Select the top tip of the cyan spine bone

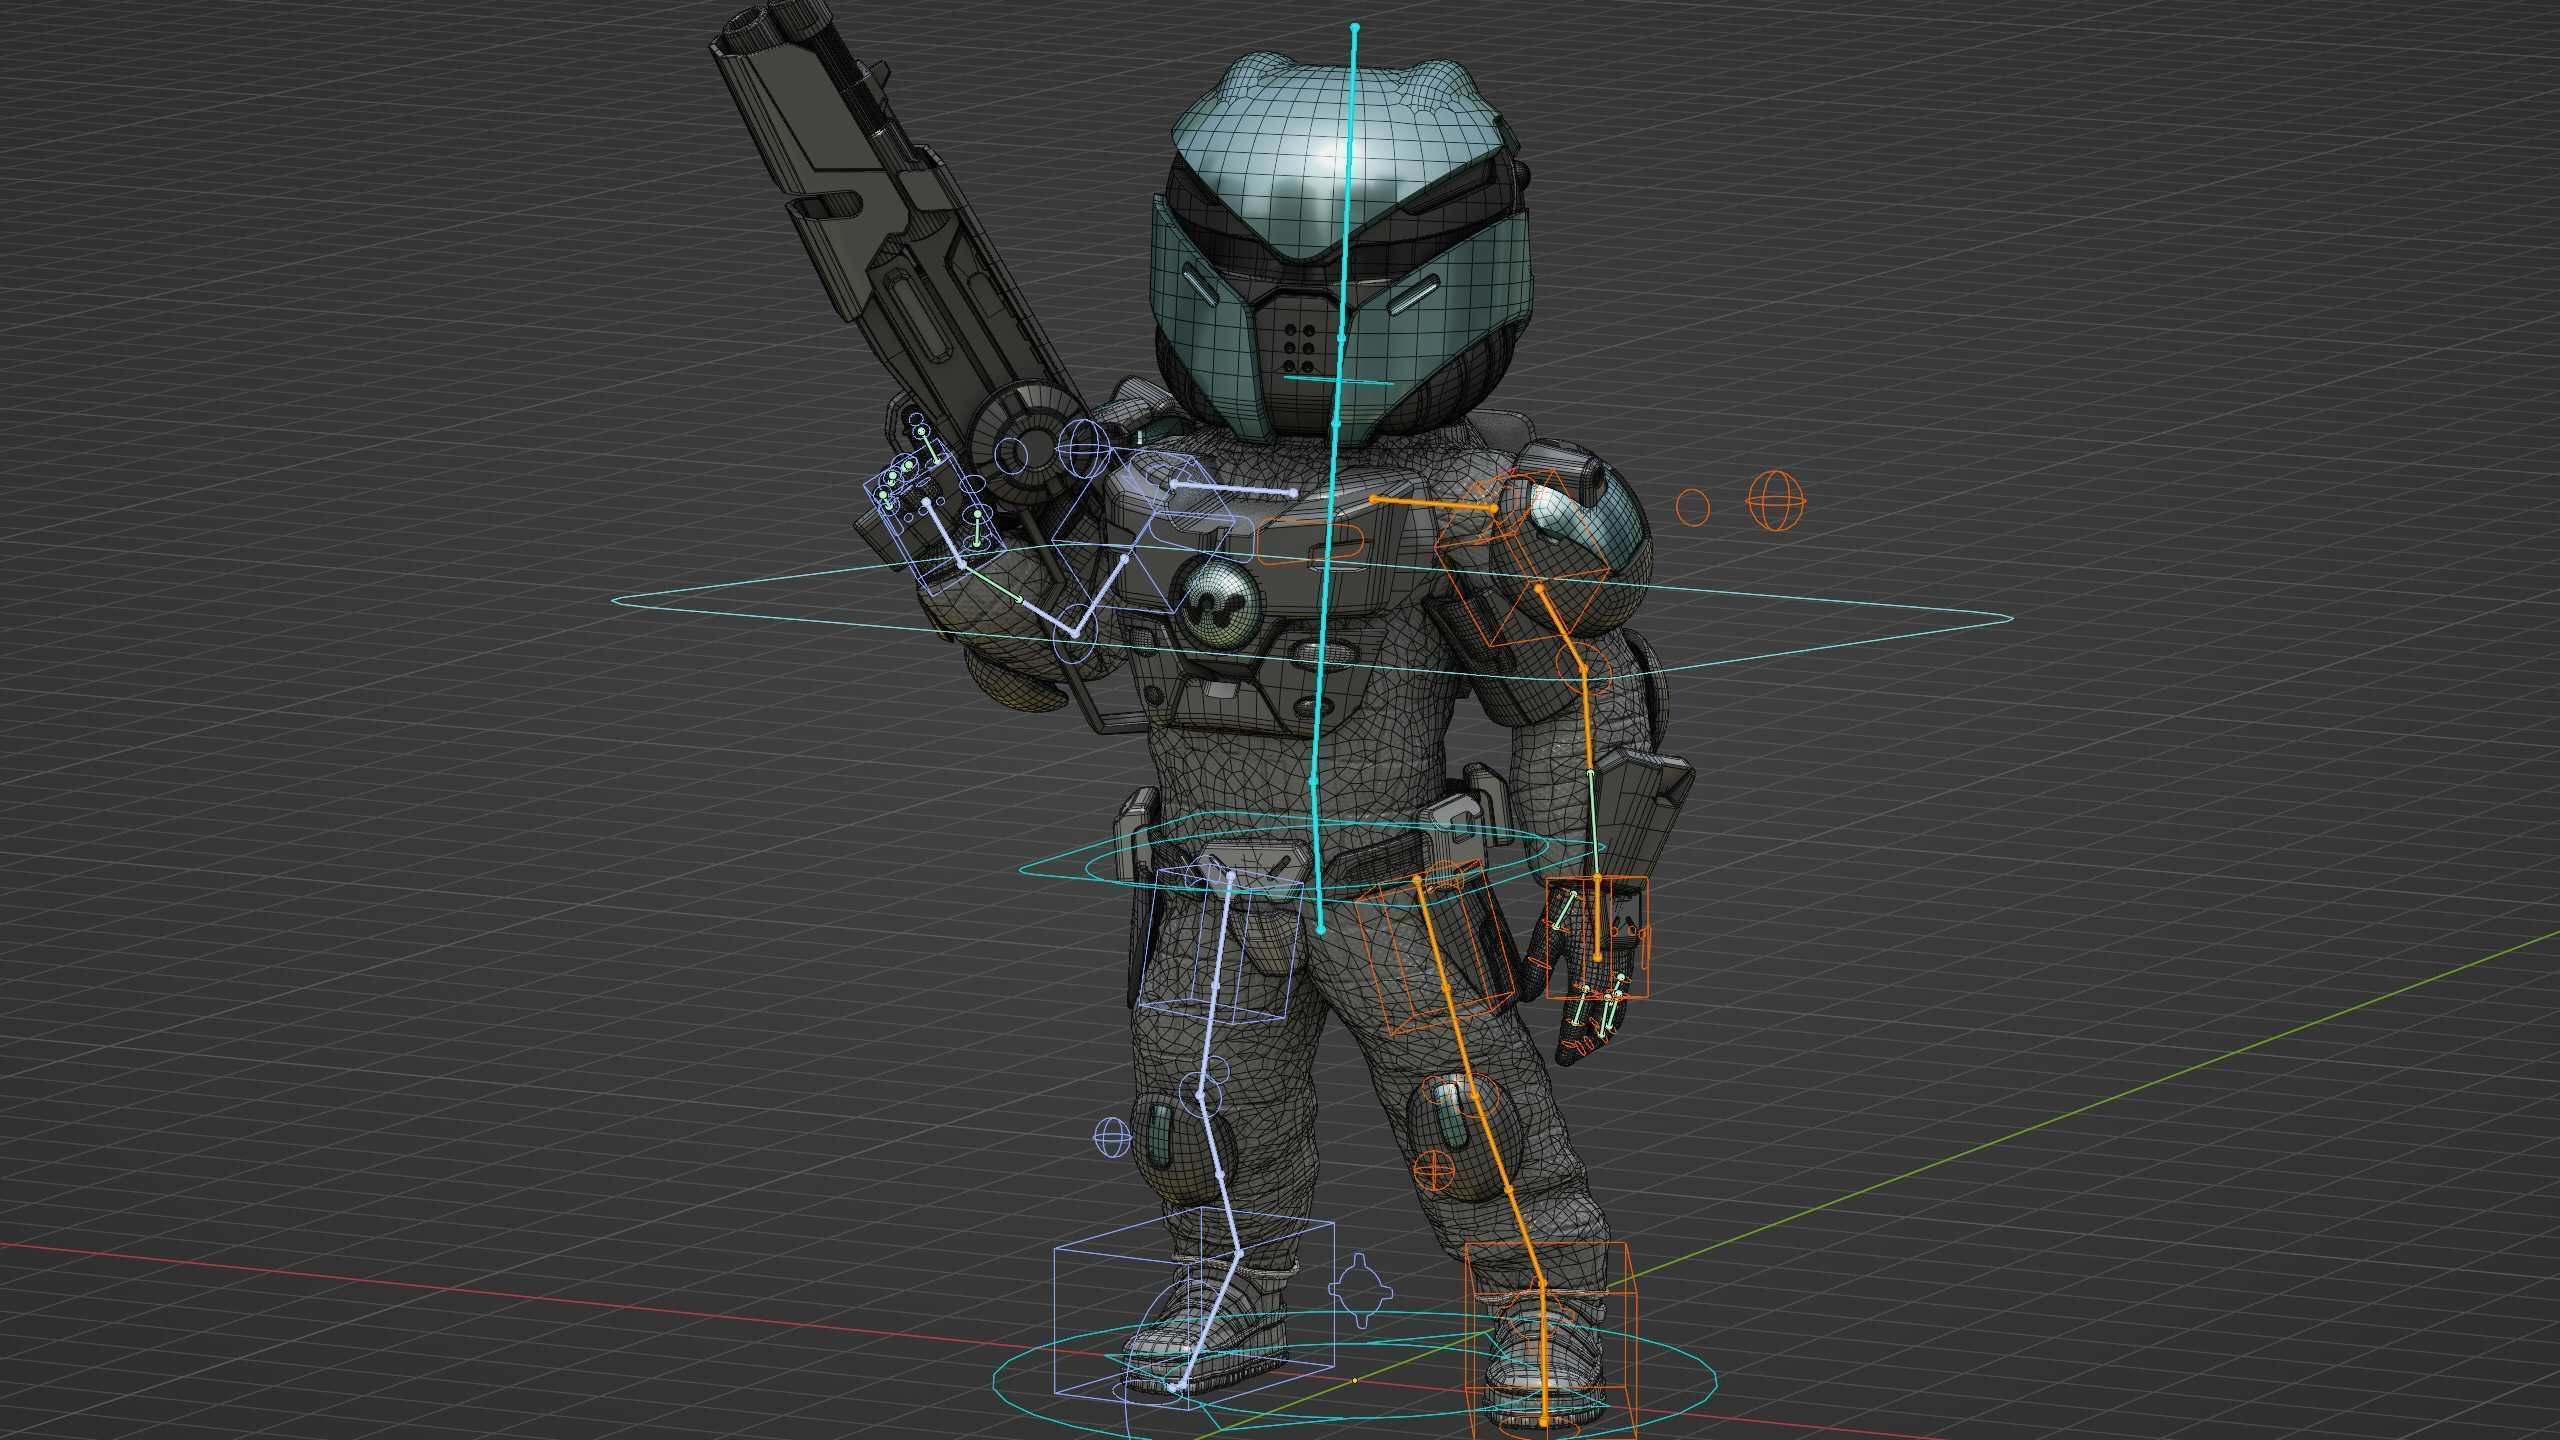point(1355,28)
